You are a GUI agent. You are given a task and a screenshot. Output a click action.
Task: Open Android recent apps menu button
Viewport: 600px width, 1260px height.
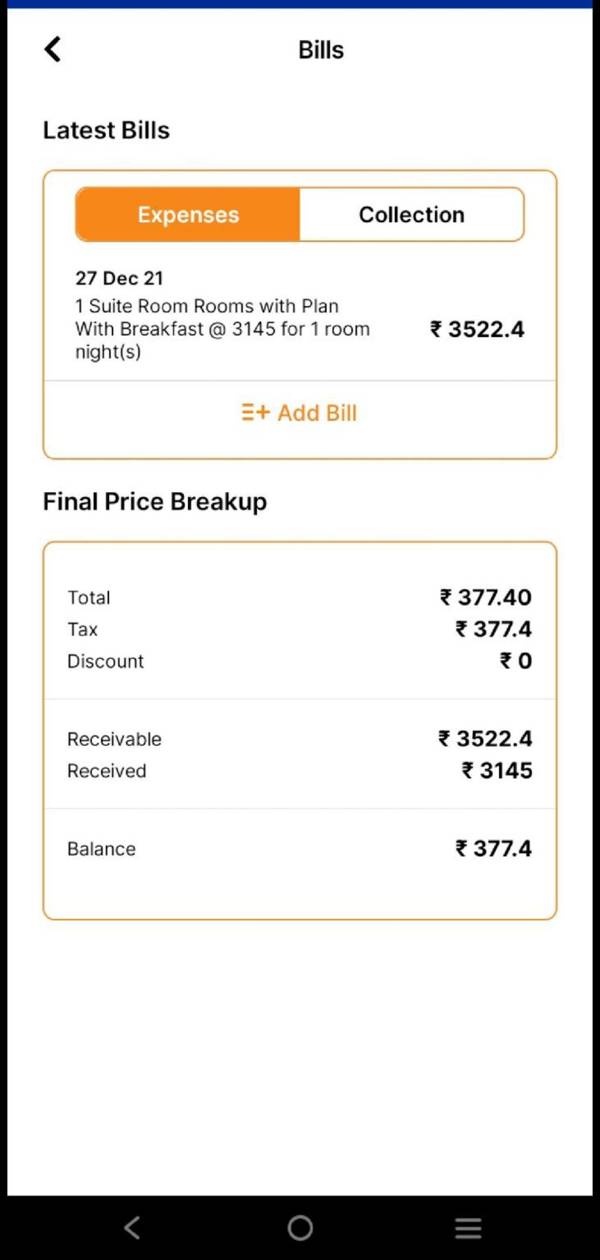click(x=467, y=1228)
